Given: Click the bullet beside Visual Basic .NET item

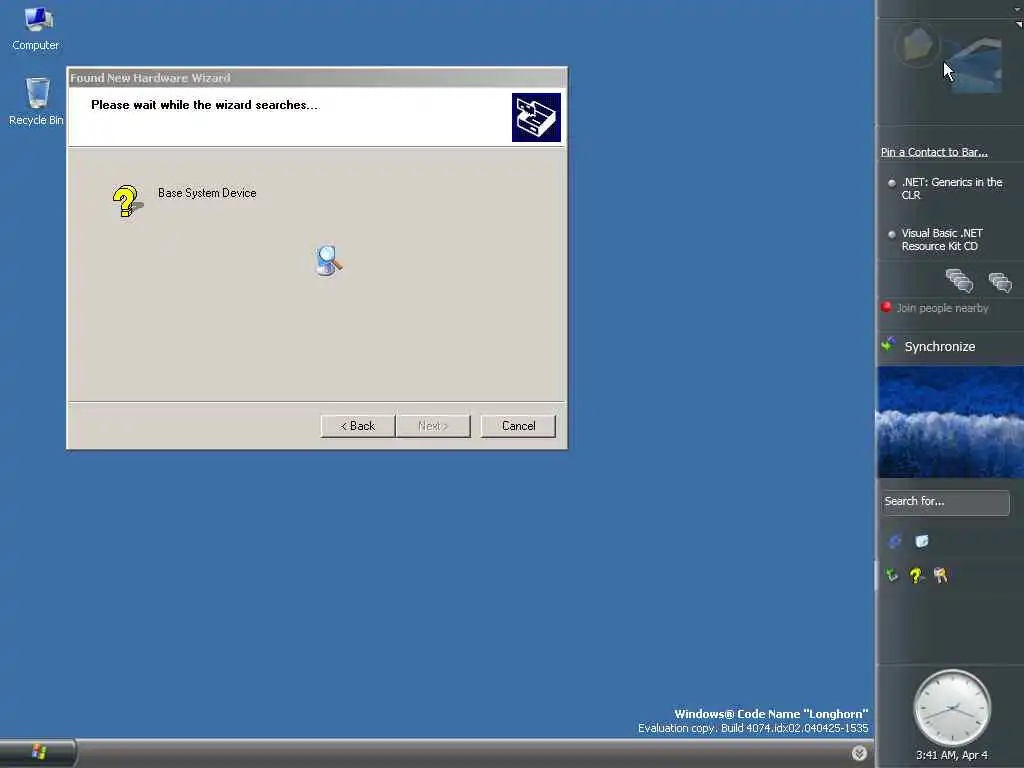Looking at the screenshot, I should click(891, 234).
